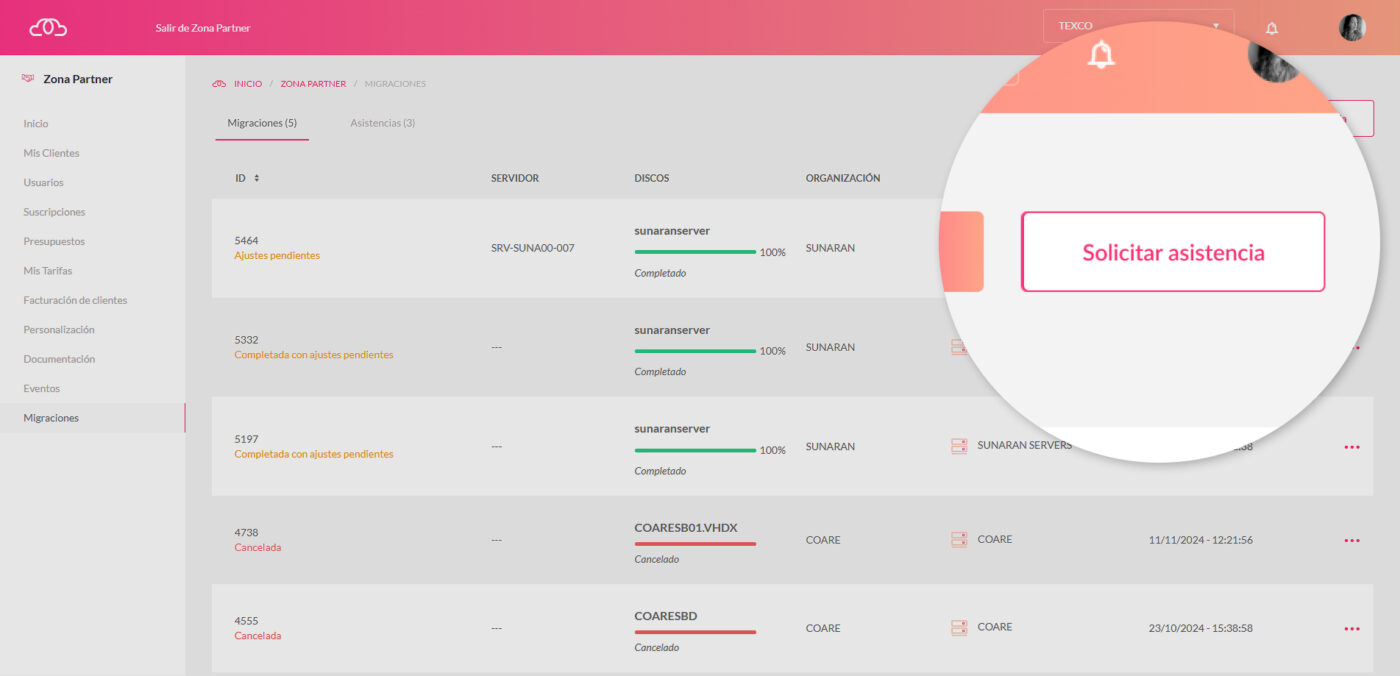Open Documentación in the sidebar
Viewport: 1400px width, 676px height.
(59, 359)
